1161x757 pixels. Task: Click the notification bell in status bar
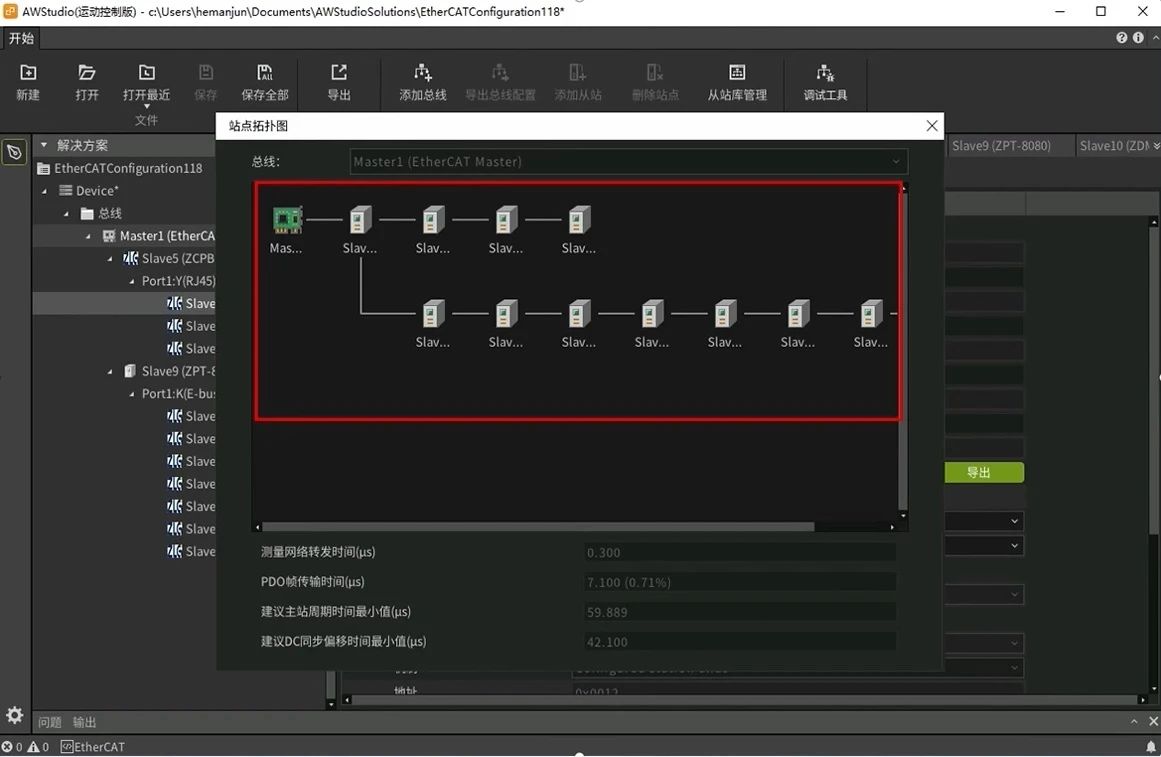pyautogui.click(x=1151, y=747)
